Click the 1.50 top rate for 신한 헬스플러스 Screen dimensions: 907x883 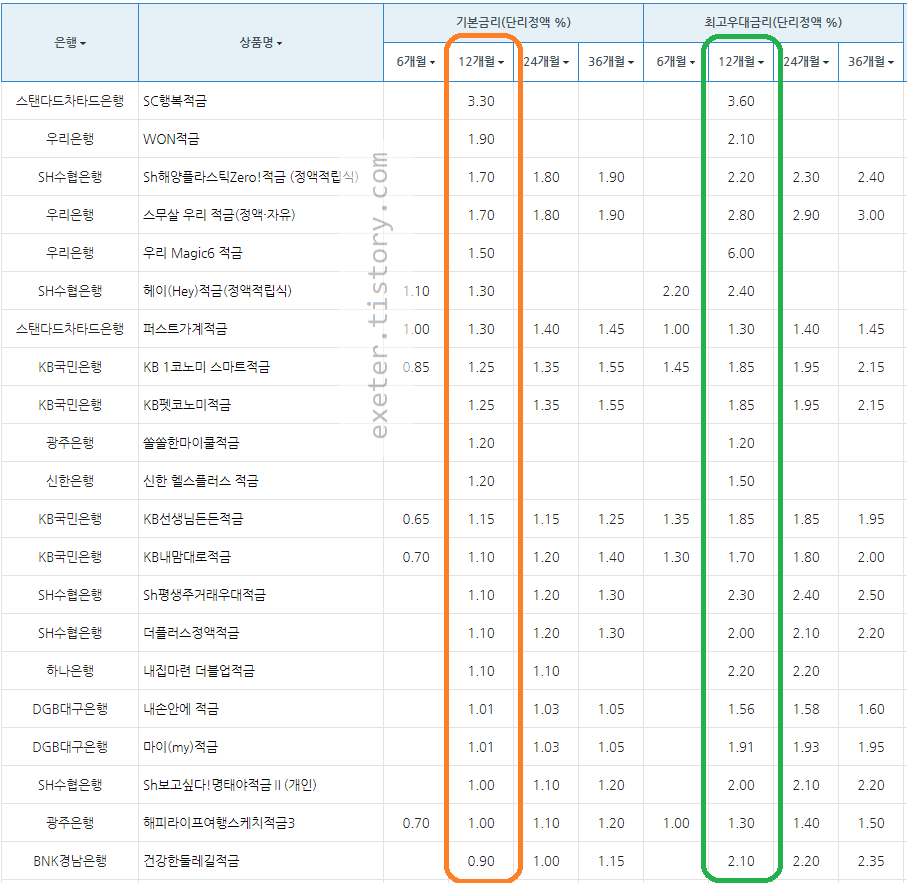pos(741,481)
